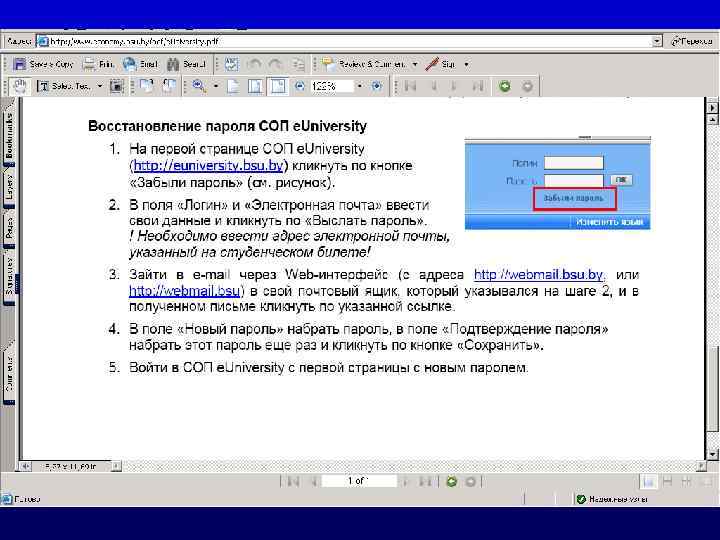The image size is (720, 540).
Task: Open the zoom percentage dropdown
Action: tap(360, 86)
